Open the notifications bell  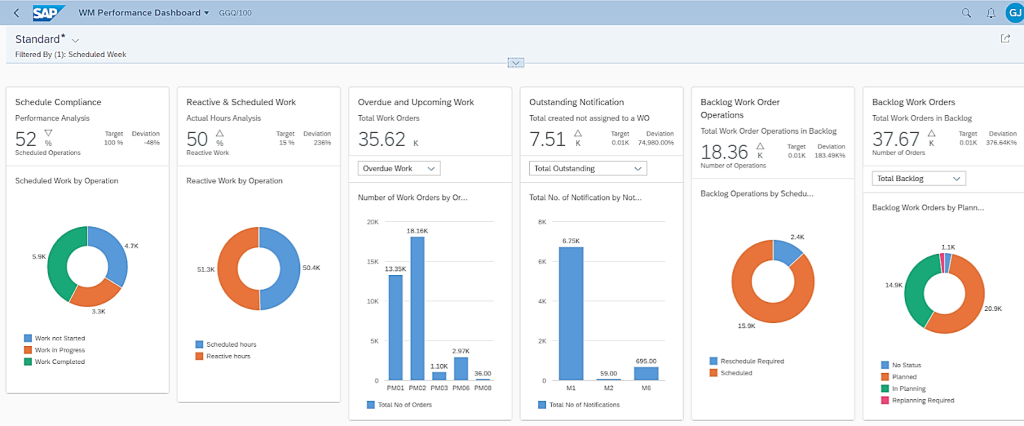[x=990, y=13]
